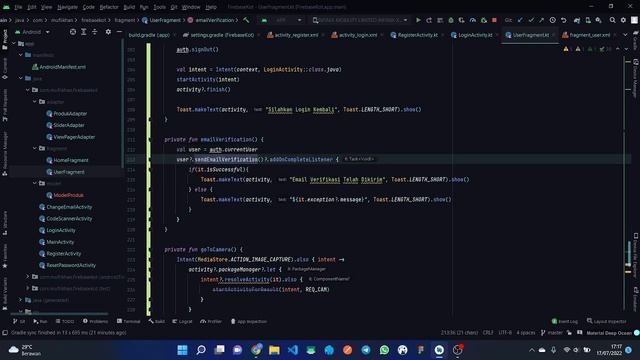640x360 pixels.
Task: Open the Terminal tool window
Action: coord(129,322)
